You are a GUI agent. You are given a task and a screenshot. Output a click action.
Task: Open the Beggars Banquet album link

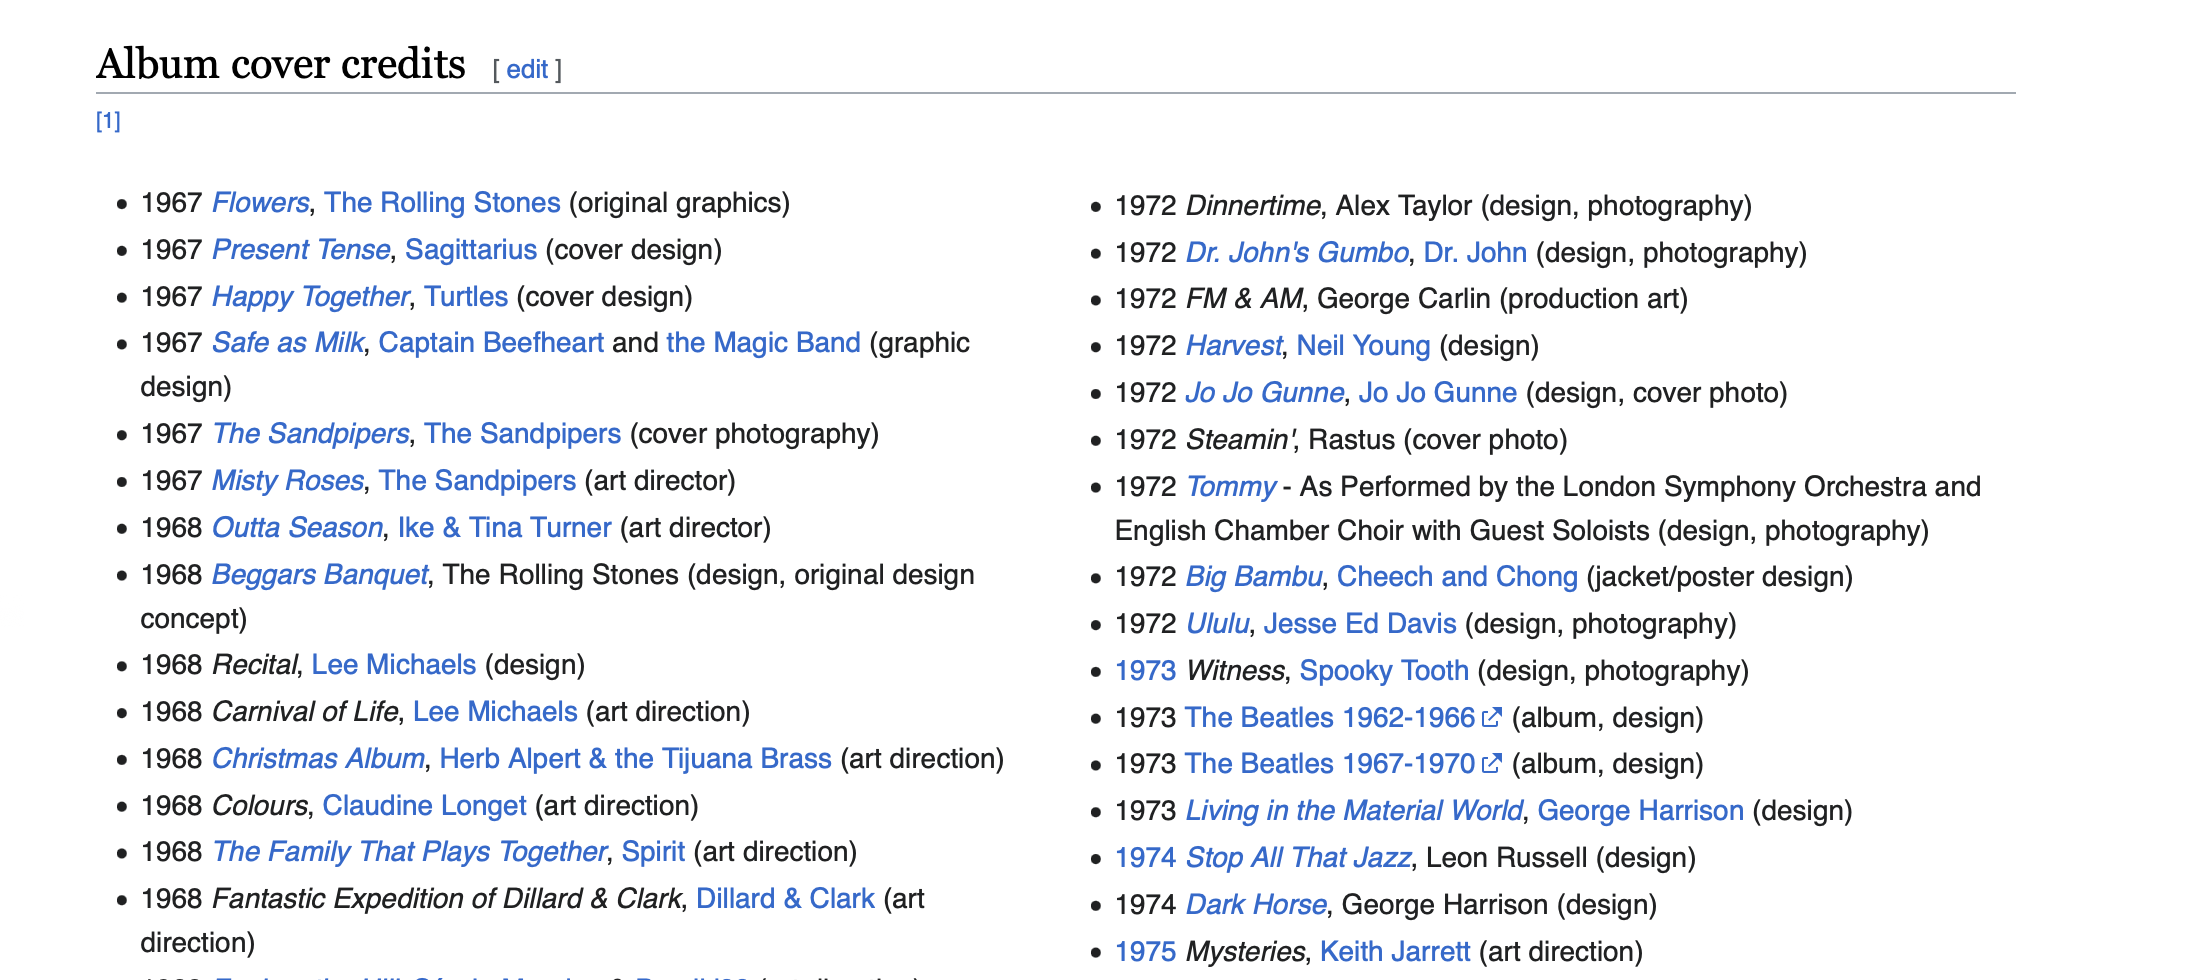click(319, 575)
